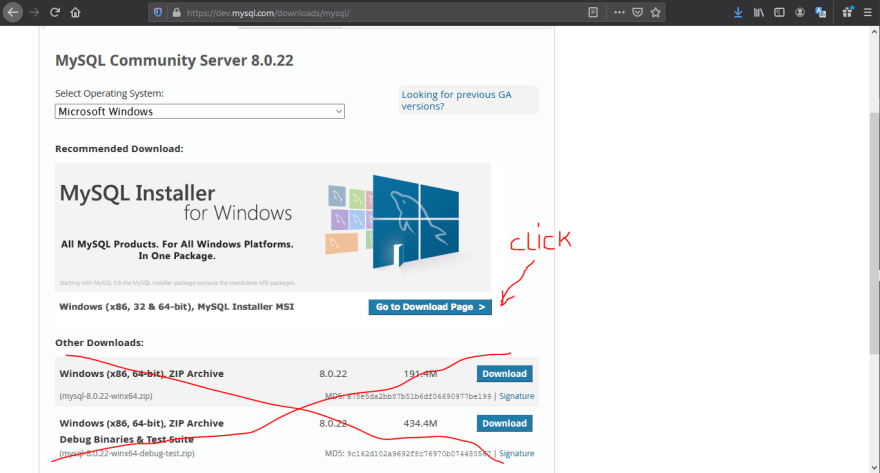Viewport: 880px width, 473px height.
Task: Save page to Pocket
Action: [638, 12]
